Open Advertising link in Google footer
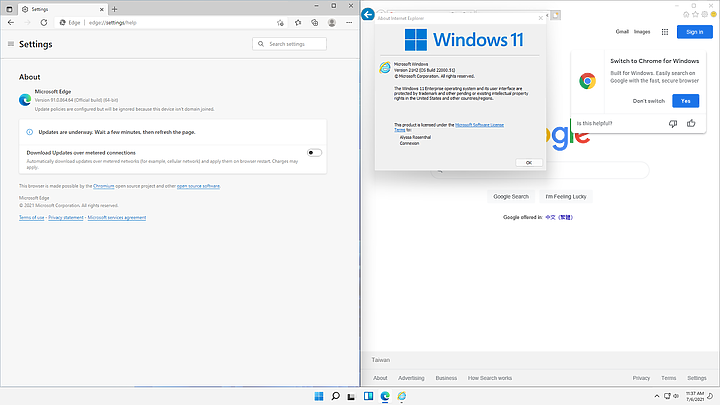 point(411,378)
